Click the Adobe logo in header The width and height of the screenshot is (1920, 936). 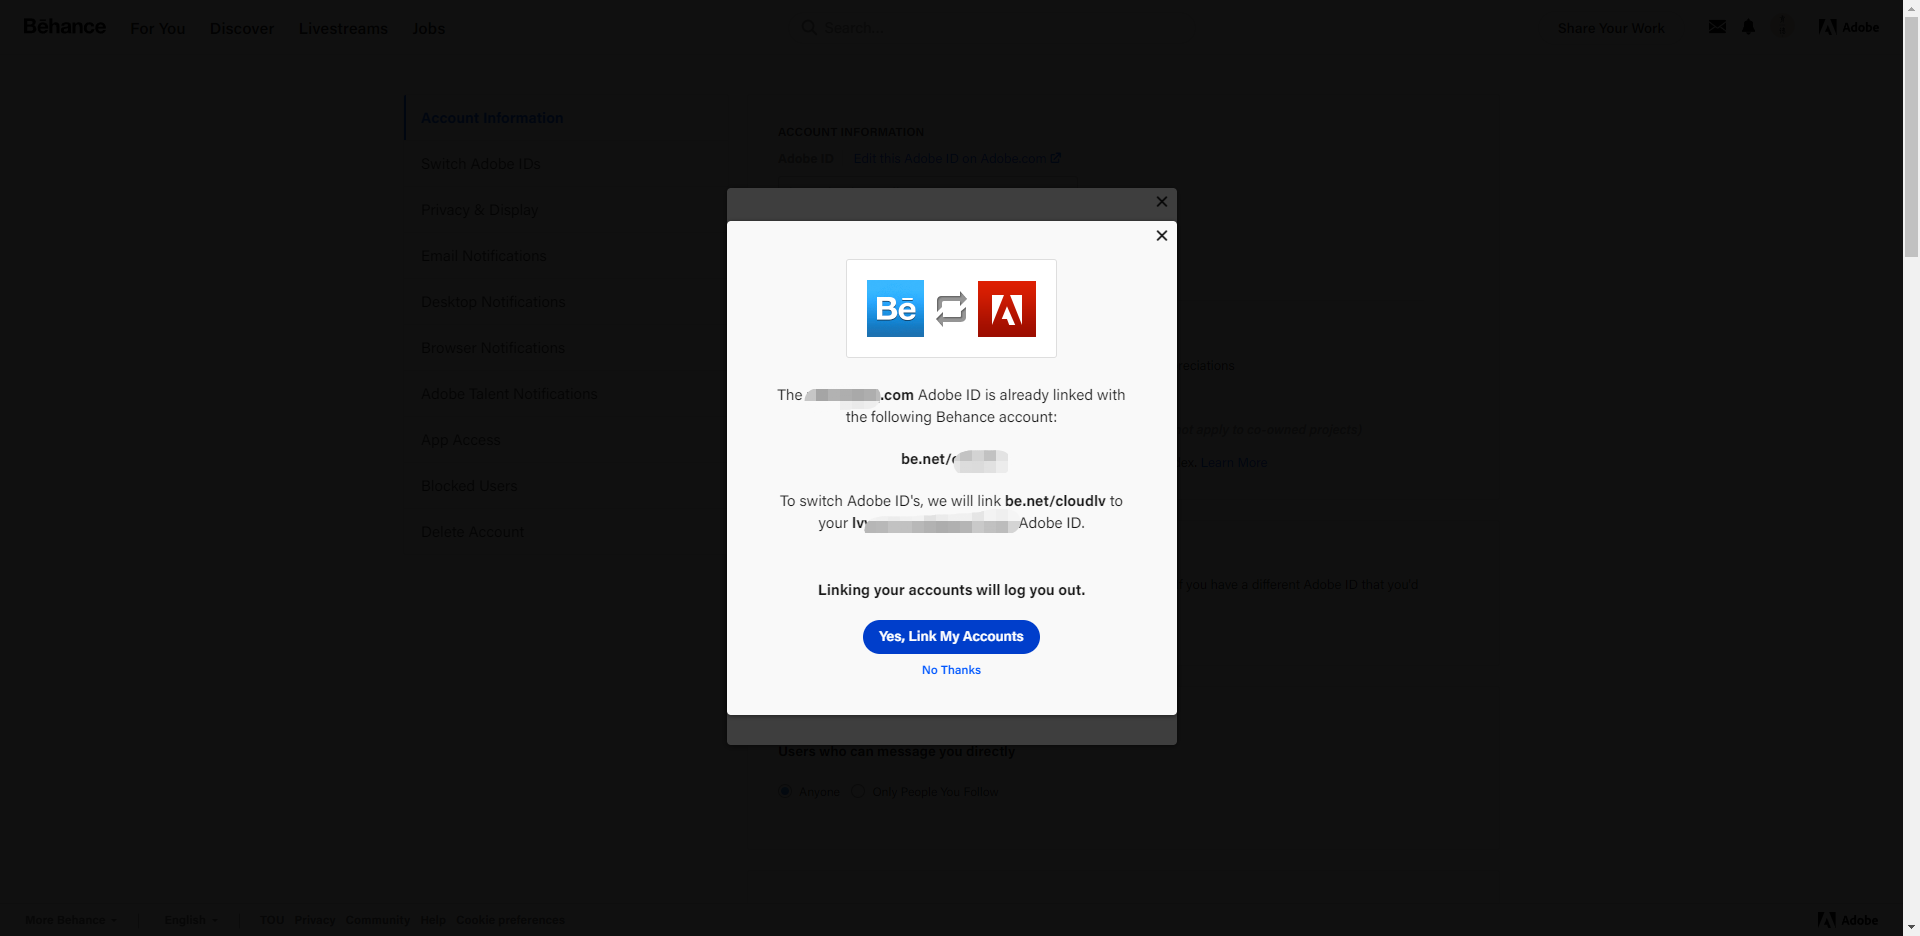tap(1848, 27)
